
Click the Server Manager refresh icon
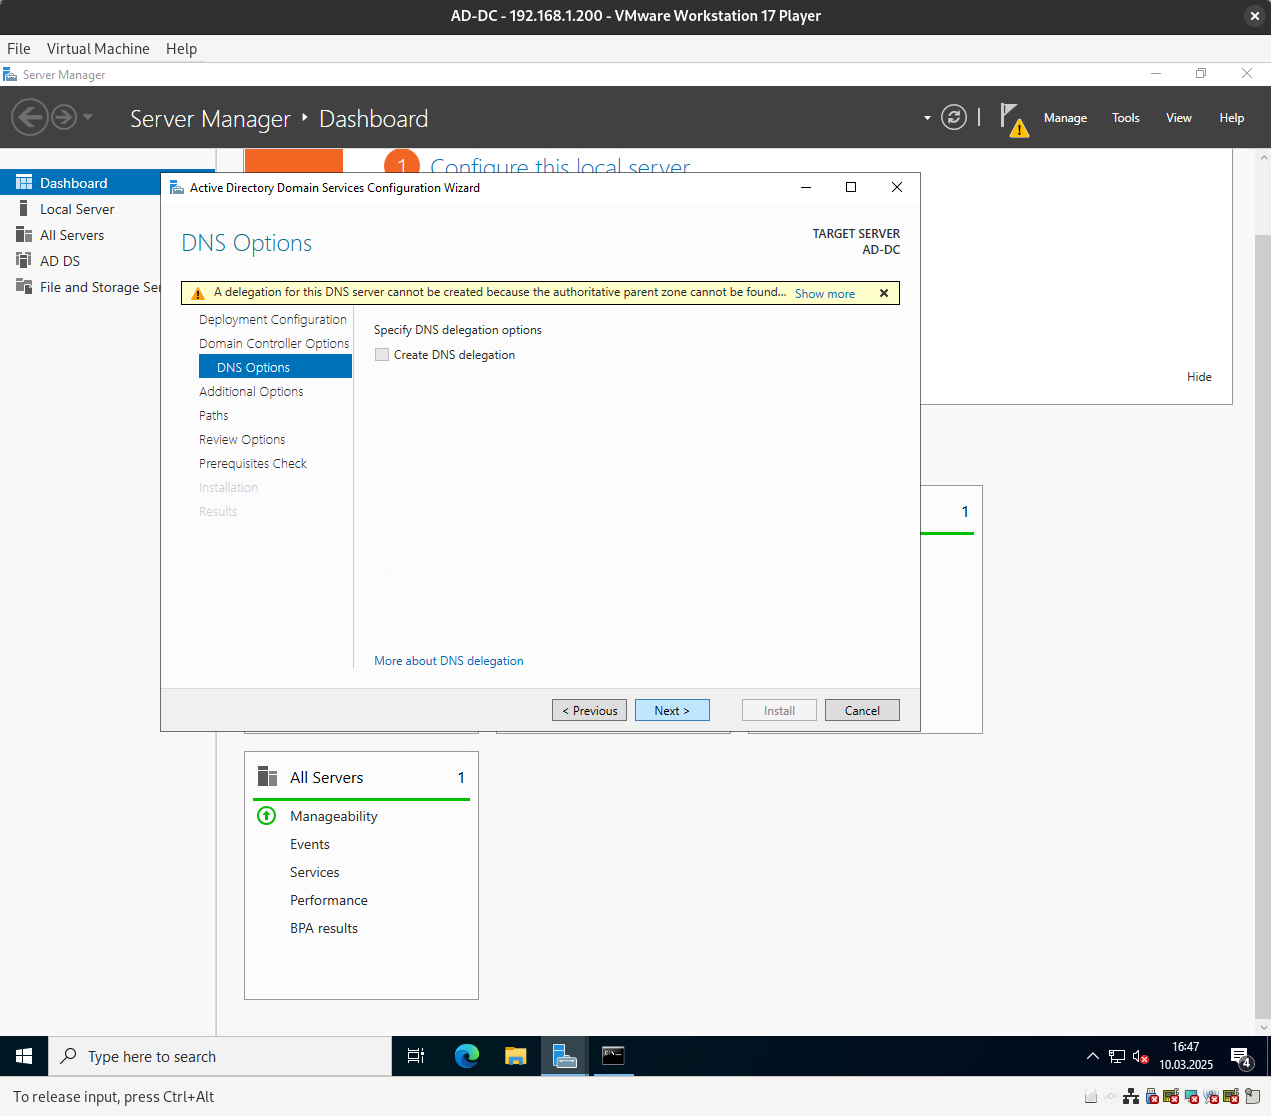[954, 118]
